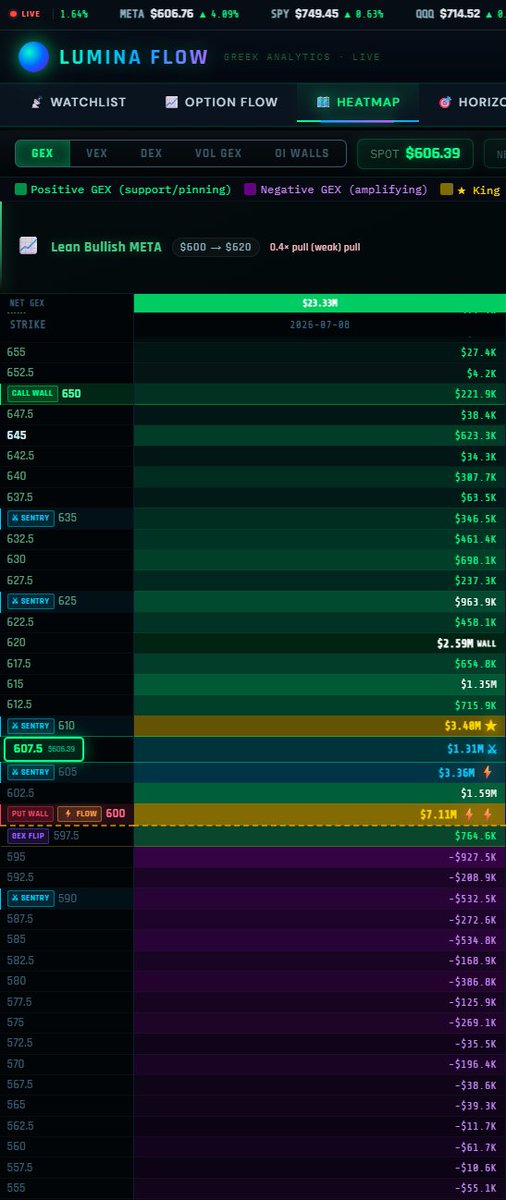Click the -$196.4K cell at strike 570
Image resolution: width=506 pixels, height=1200 pixels.
click(x=320, y=1064)
